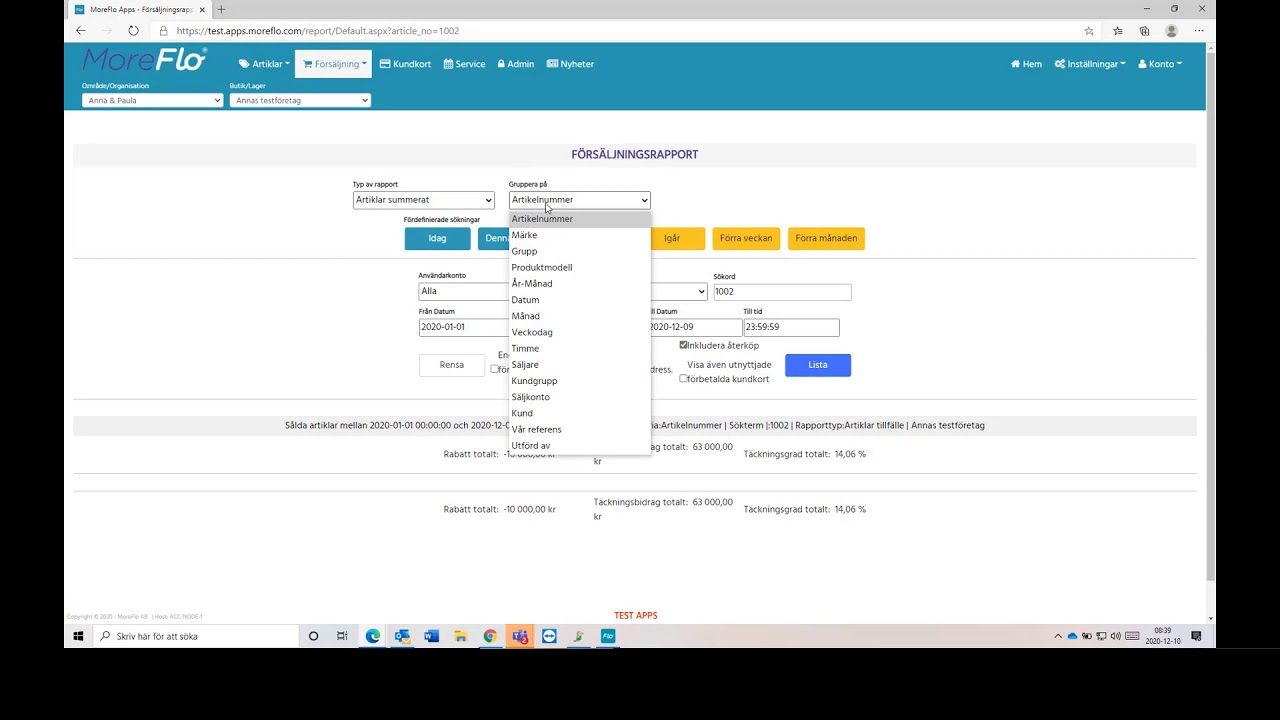Open Nyheter in the navbar

click(570, 64)
